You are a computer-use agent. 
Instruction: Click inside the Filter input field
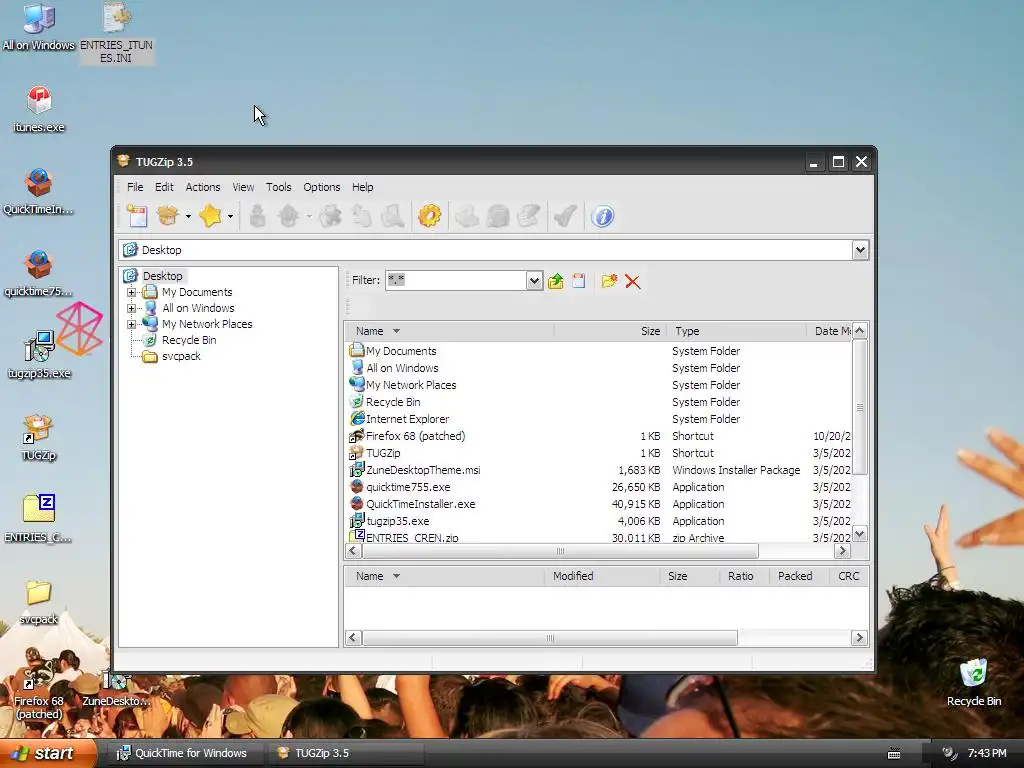point(456,281)
